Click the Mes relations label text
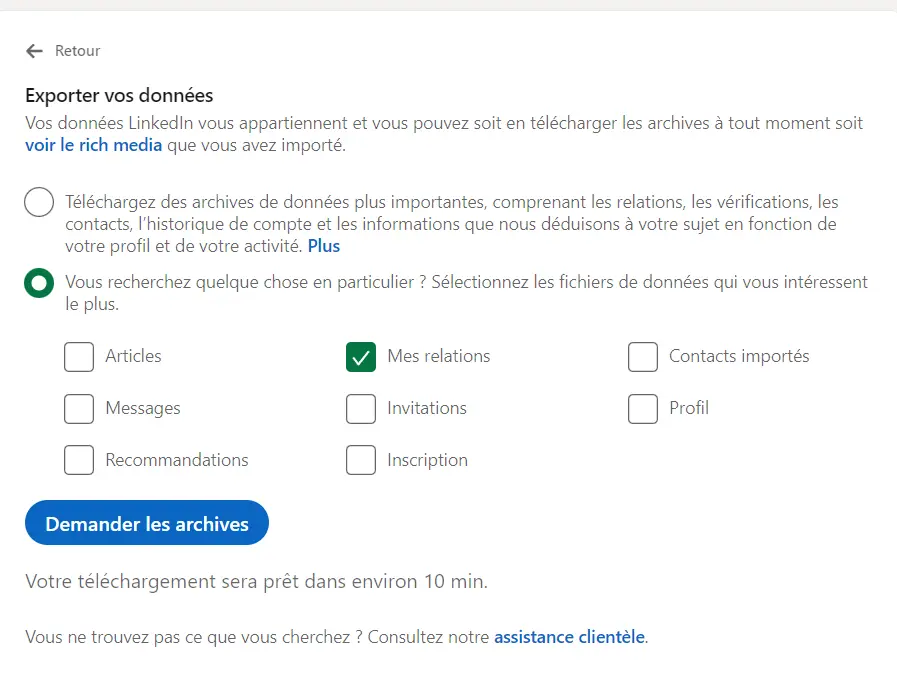 click(x=440, y=356)
